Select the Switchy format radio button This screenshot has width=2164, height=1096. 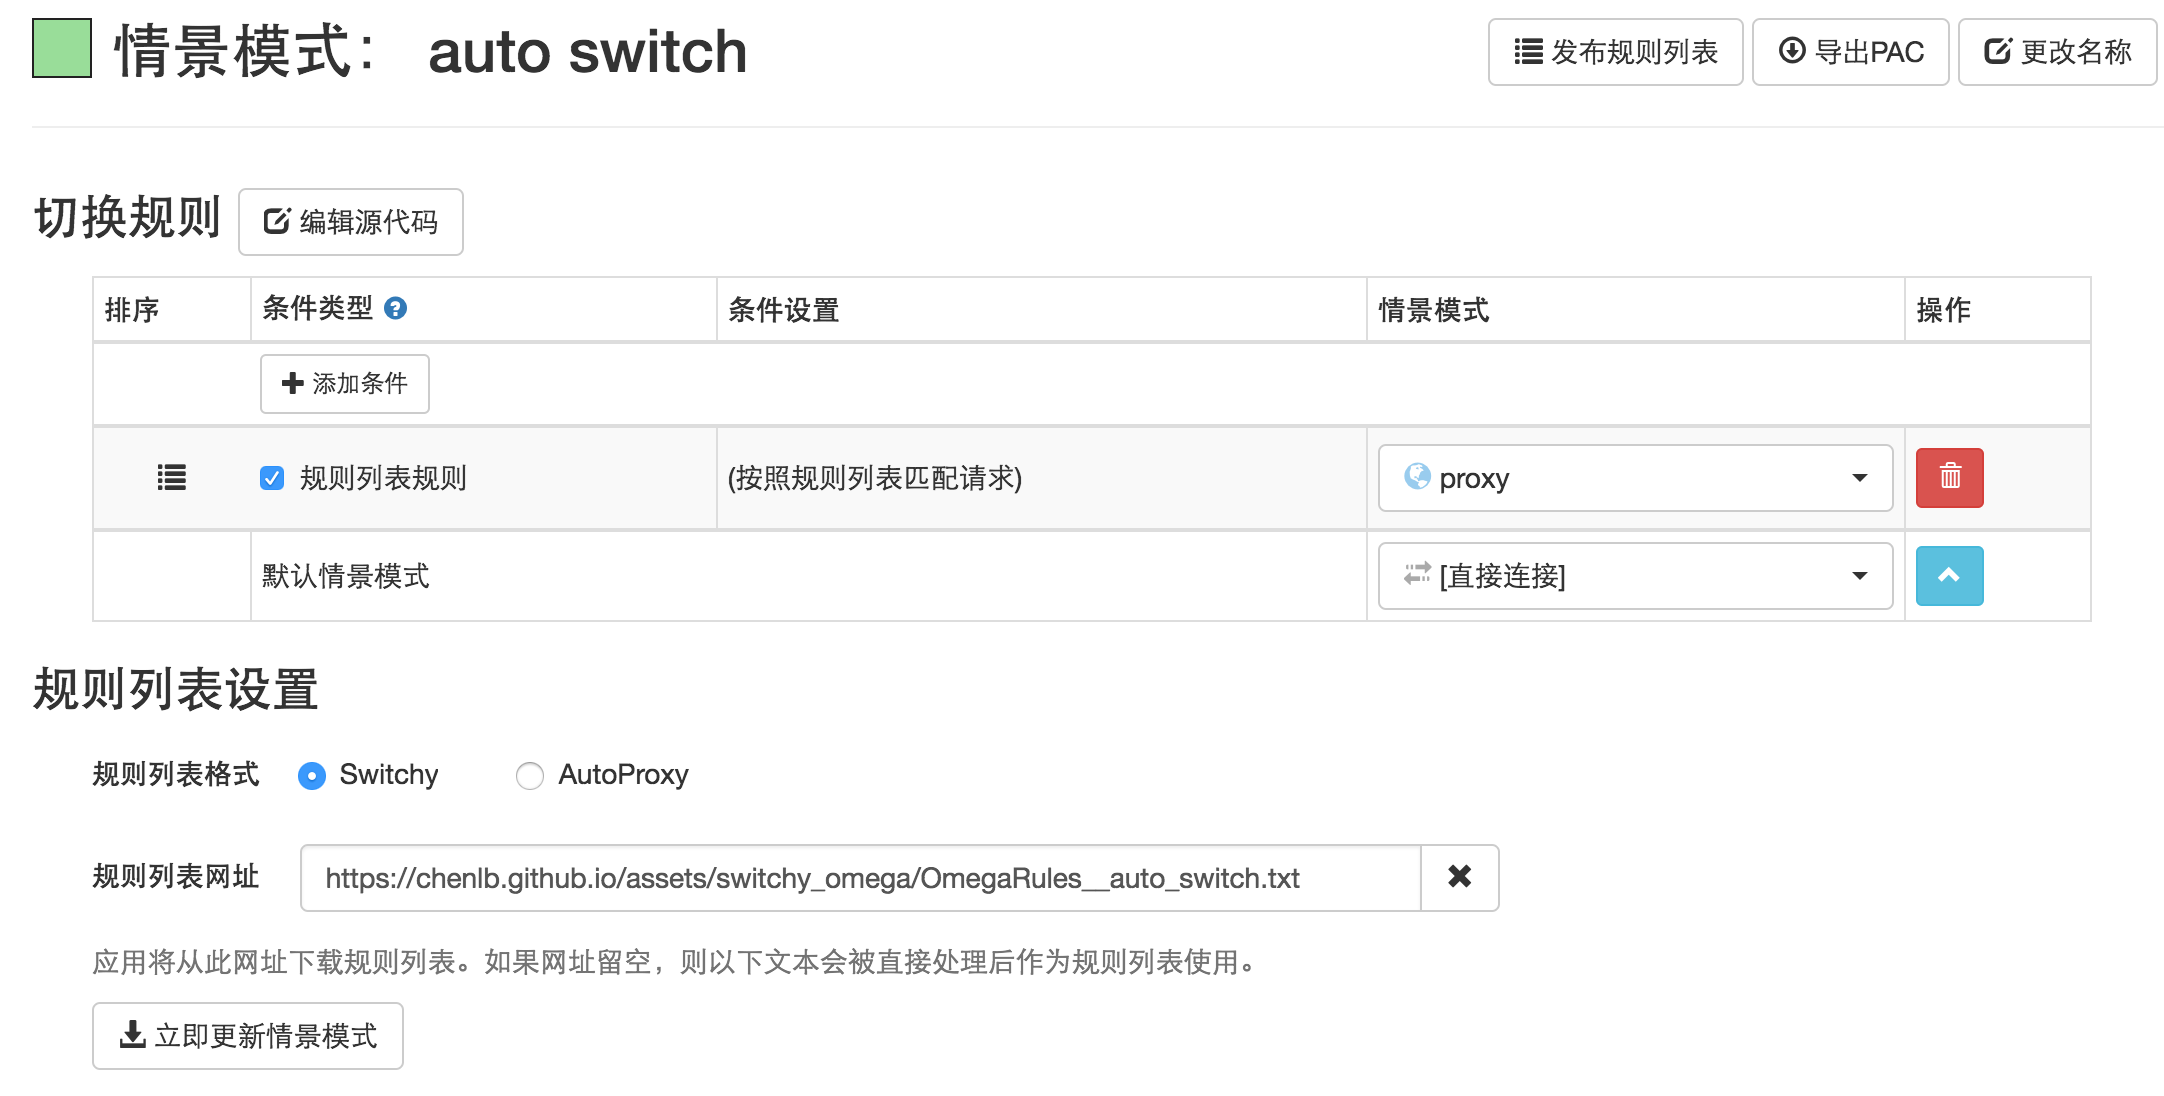pyautogui.click(x=312, y=776)
